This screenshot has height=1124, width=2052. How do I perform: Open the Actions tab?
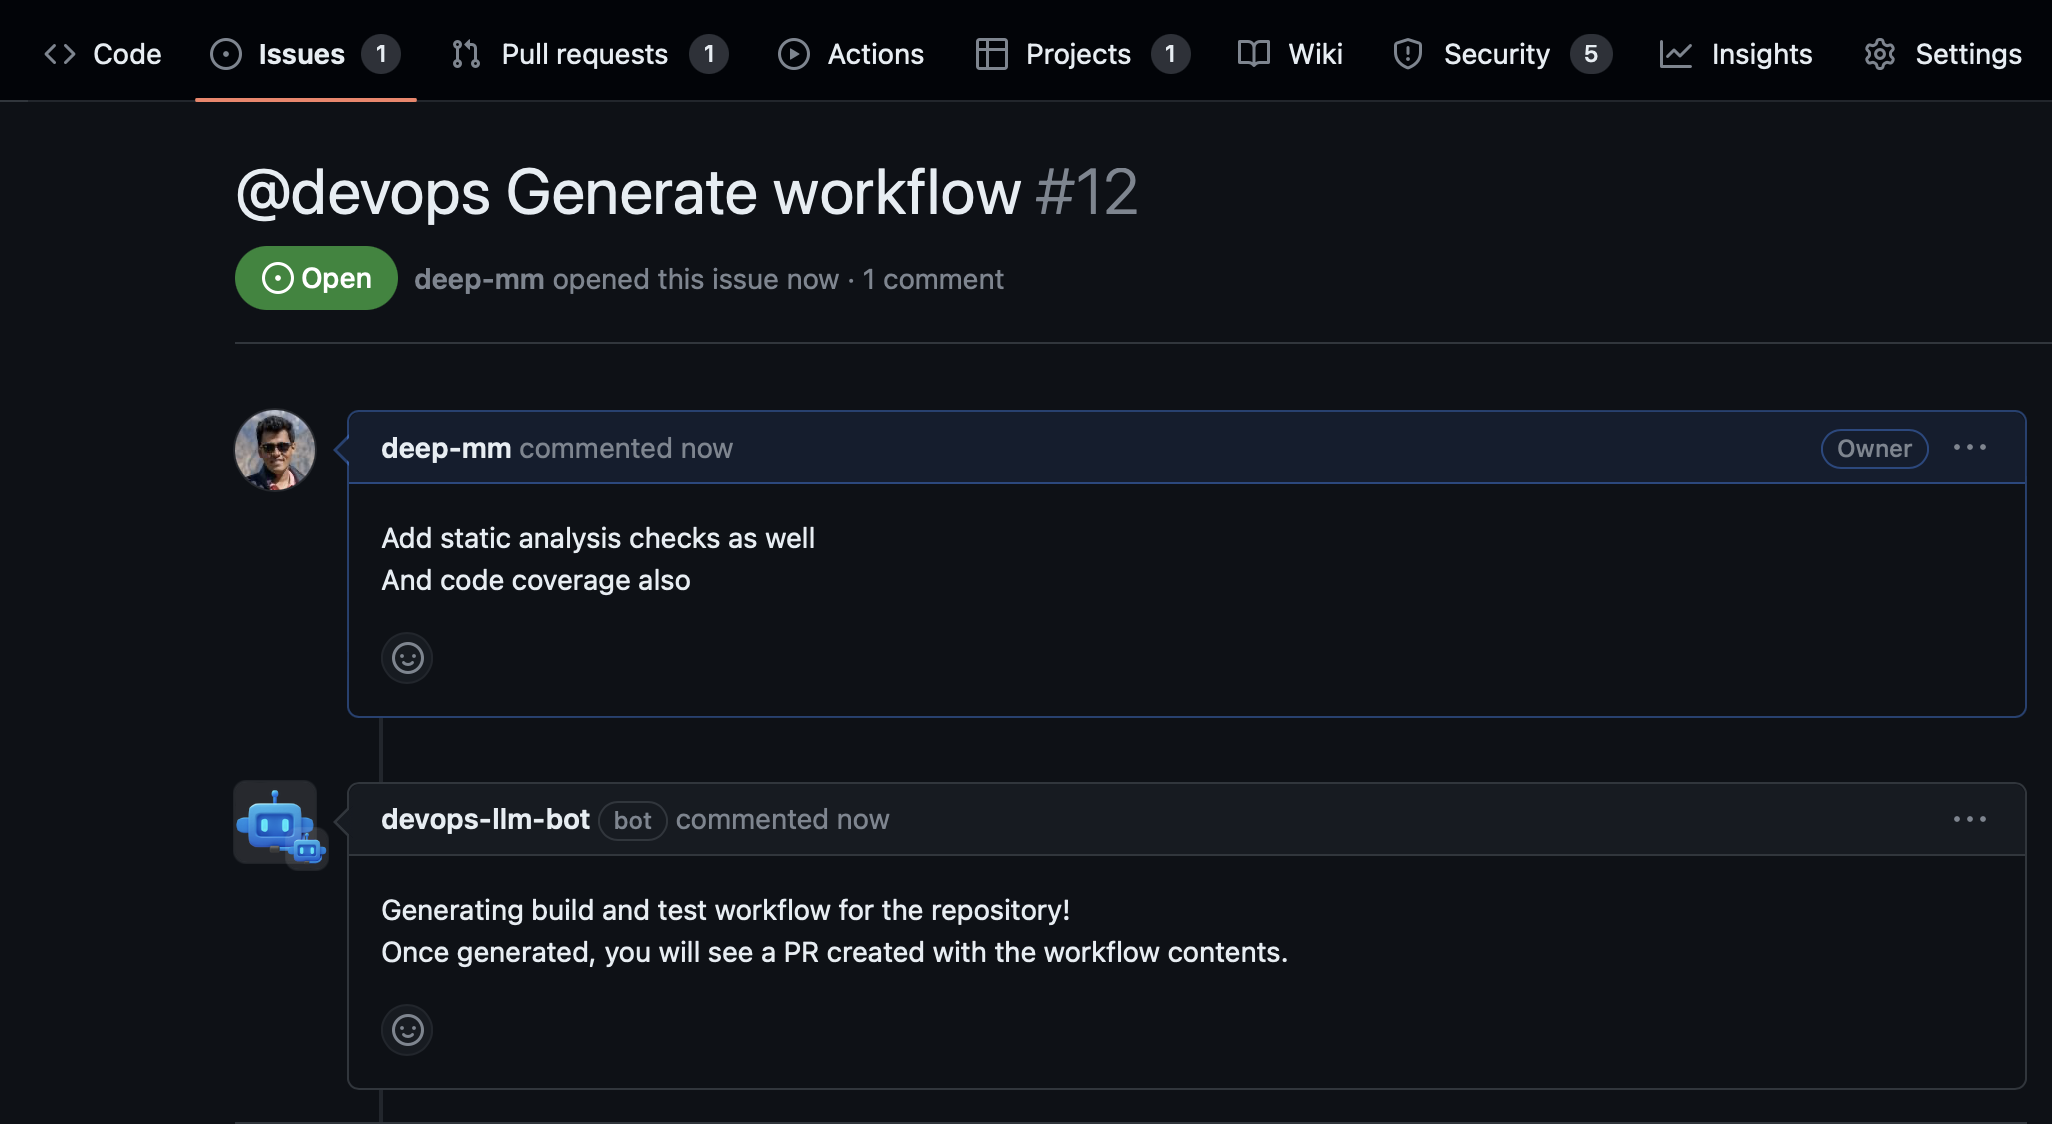coord(851,54)
